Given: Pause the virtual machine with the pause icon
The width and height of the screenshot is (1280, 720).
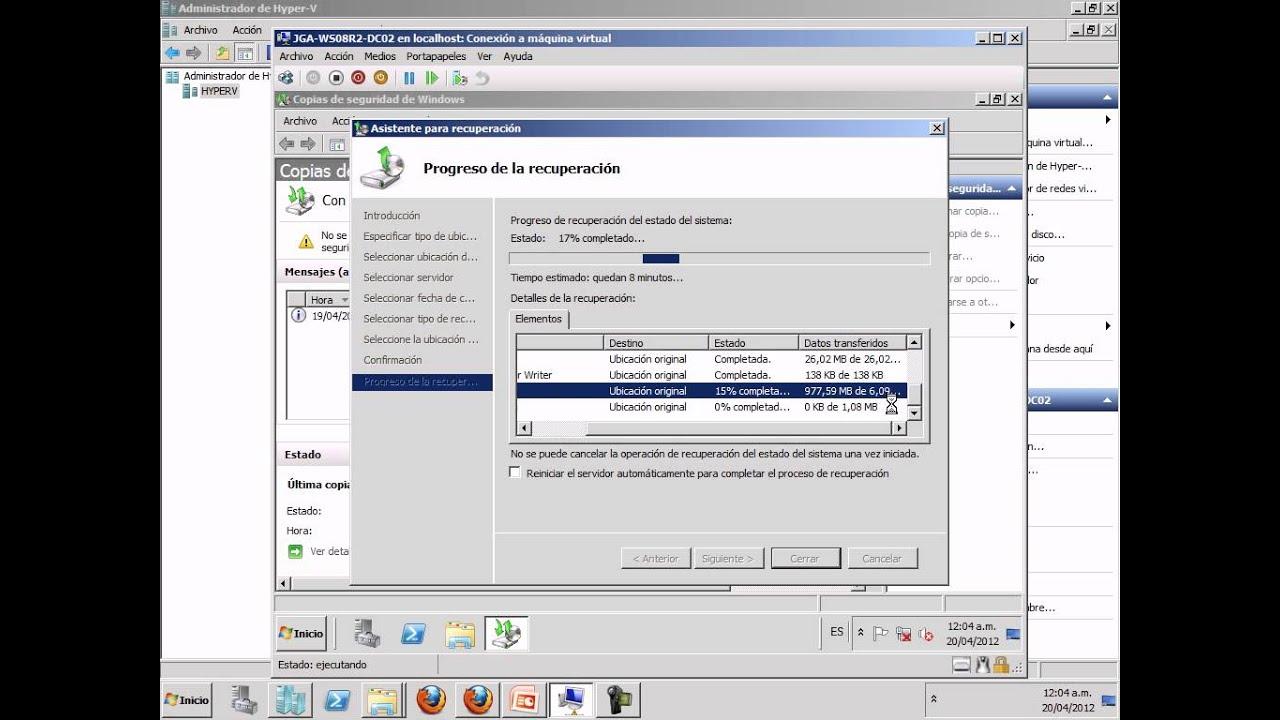Looking at the screenshot, I should (409, 78).
